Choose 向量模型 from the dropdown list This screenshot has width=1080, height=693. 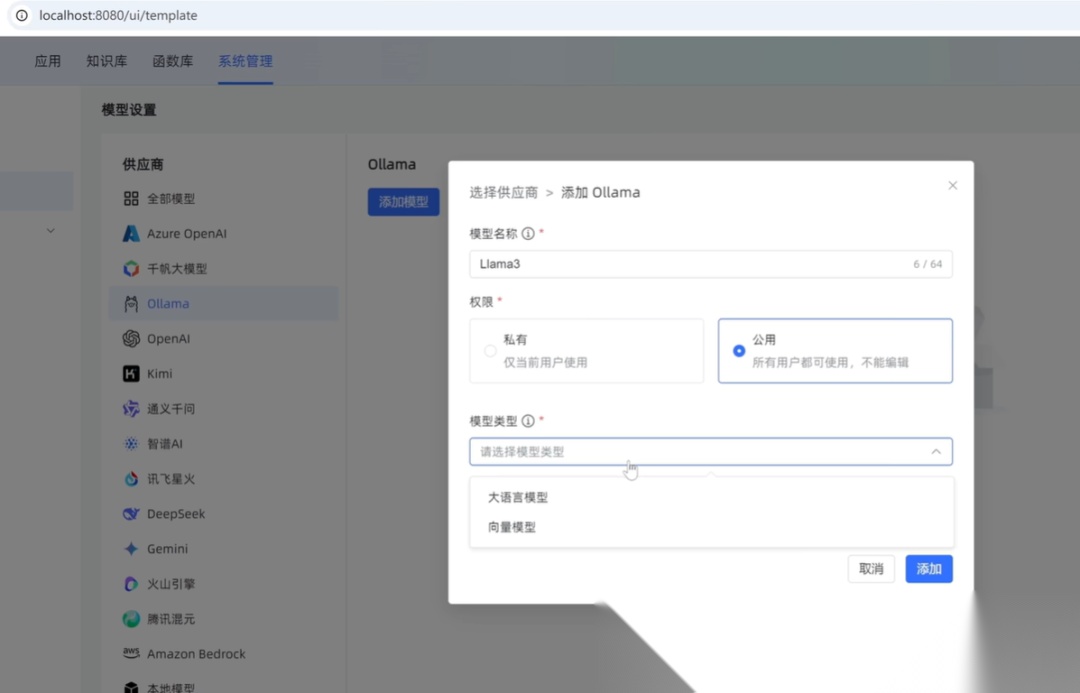(x=512, y=527)
